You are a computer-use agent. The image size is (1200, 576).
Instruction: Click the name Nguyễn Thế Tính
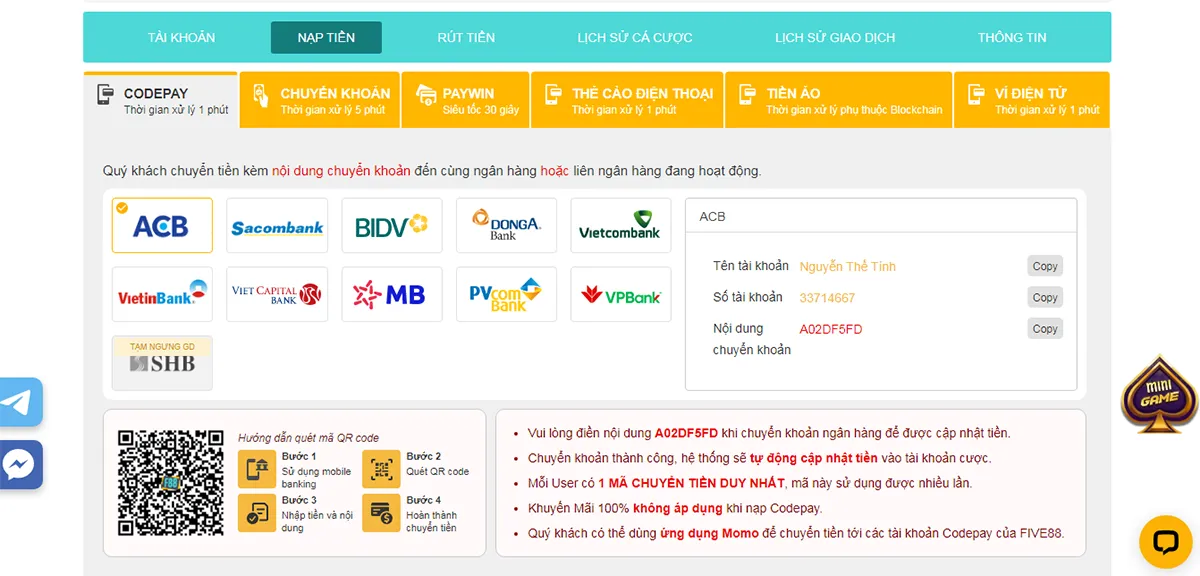tap(848, 267)
